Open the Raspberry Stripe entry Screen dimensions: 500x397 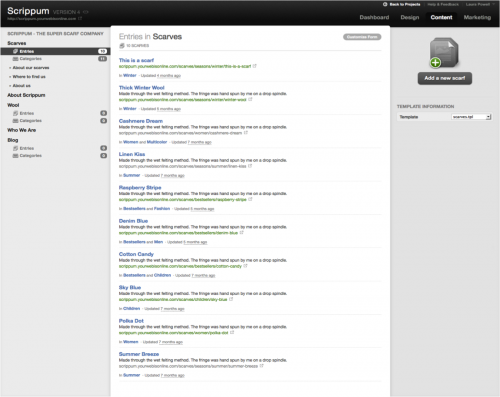point(140,188)
